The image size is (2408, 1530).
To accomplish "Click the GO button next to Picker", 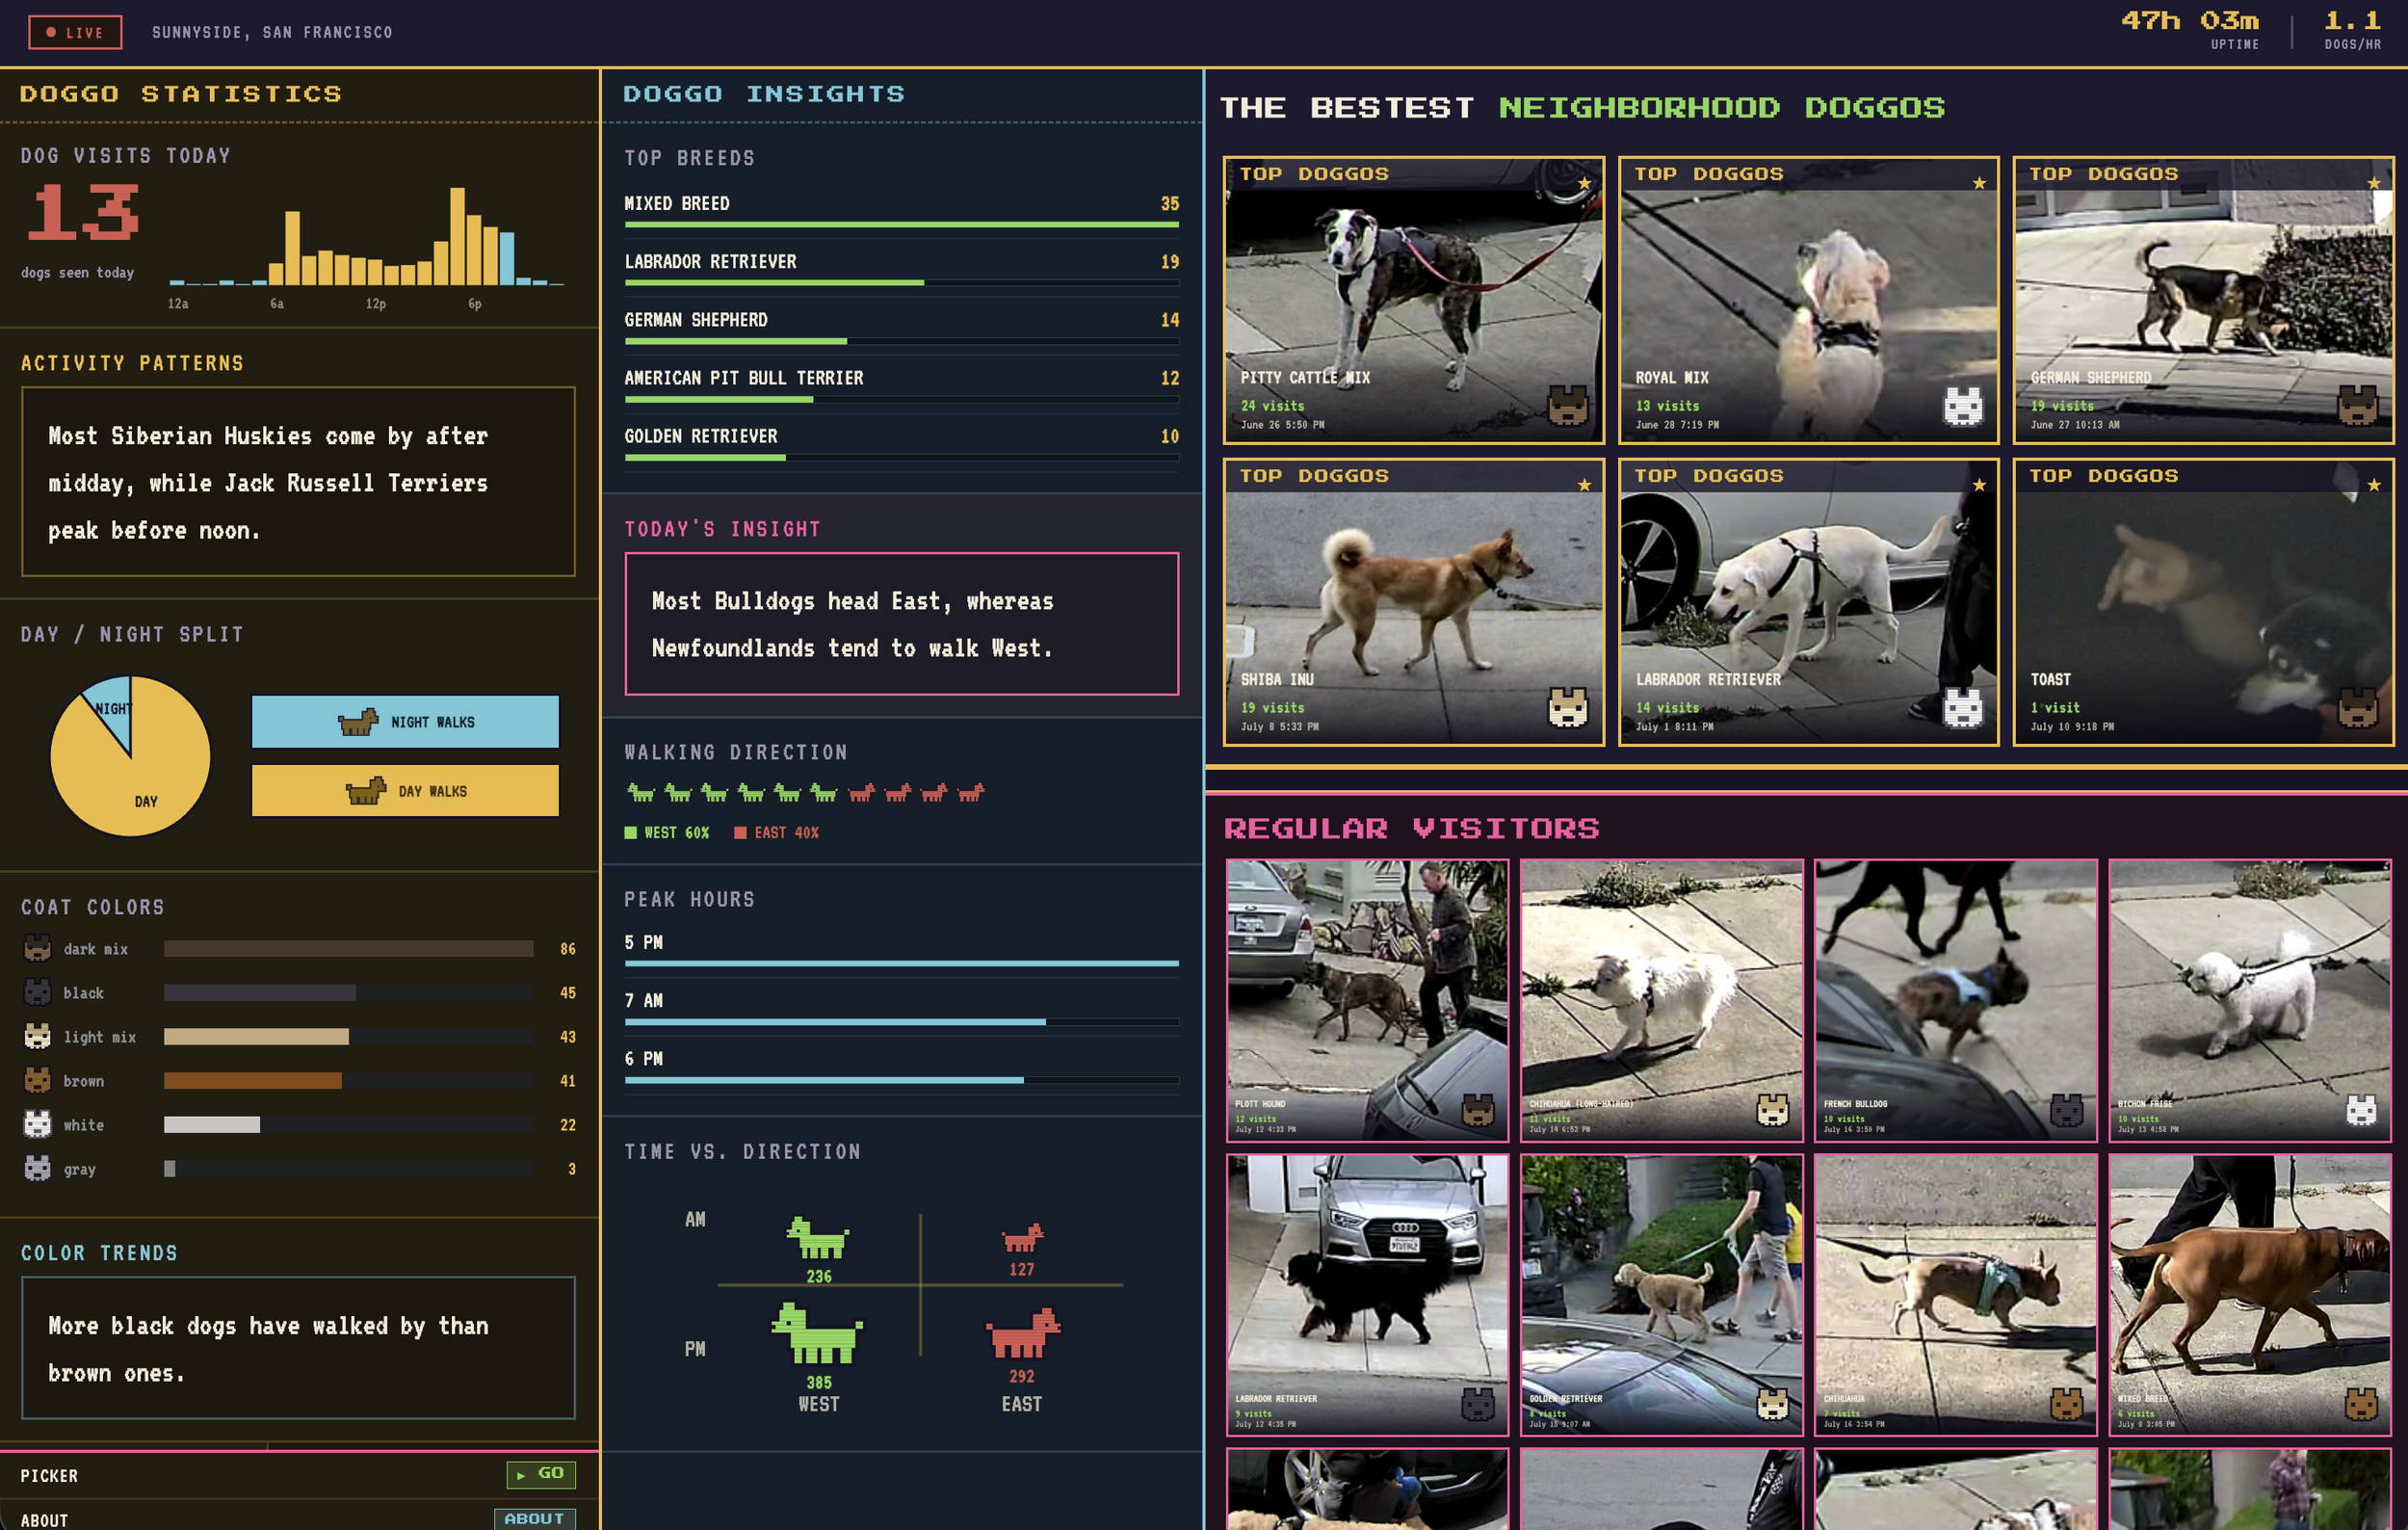I will click(541, 1474).
